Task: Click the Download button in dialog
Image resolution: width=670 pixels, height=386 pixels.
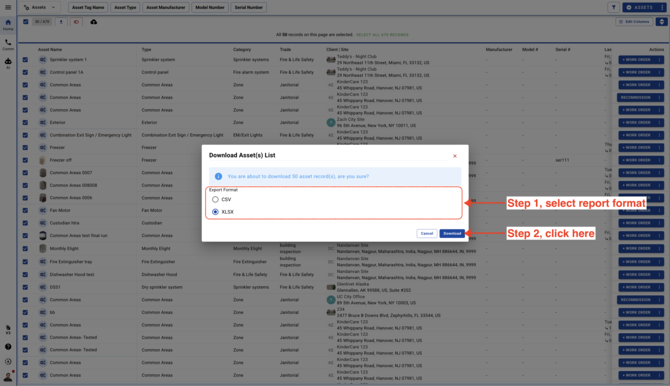Action: click(452, 233)
